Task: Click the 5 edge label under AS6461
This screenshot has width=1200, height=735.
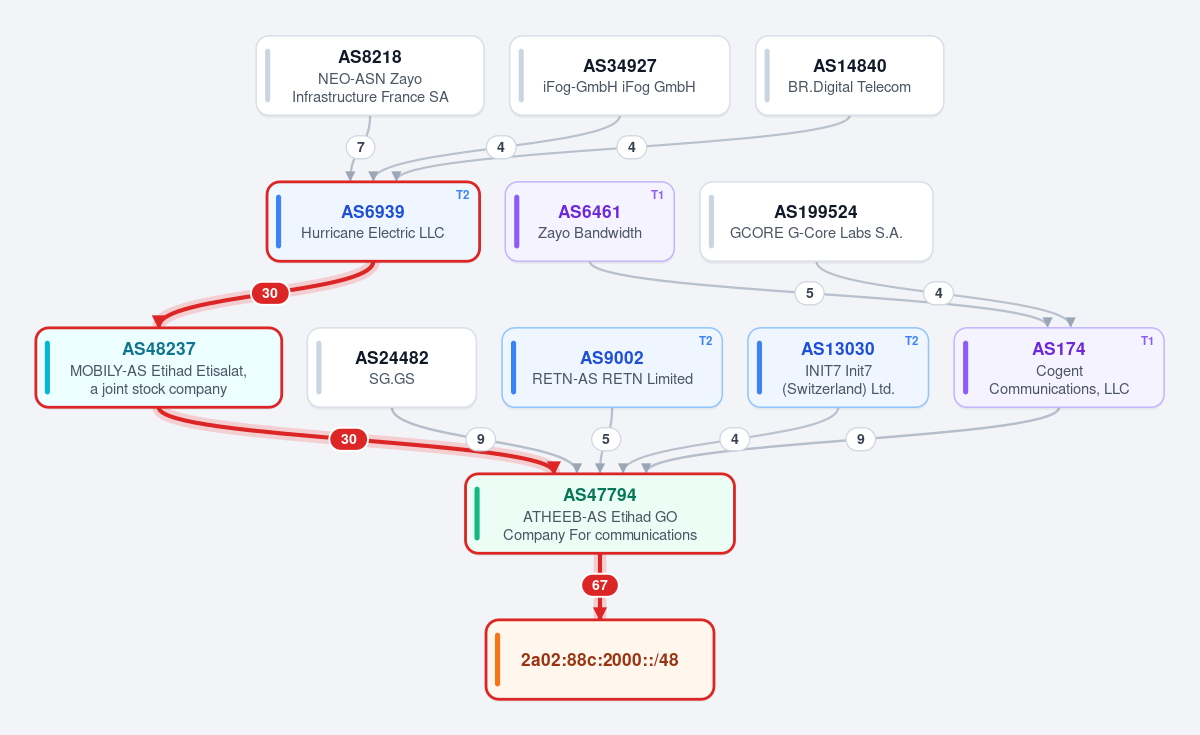Action: 809,293
